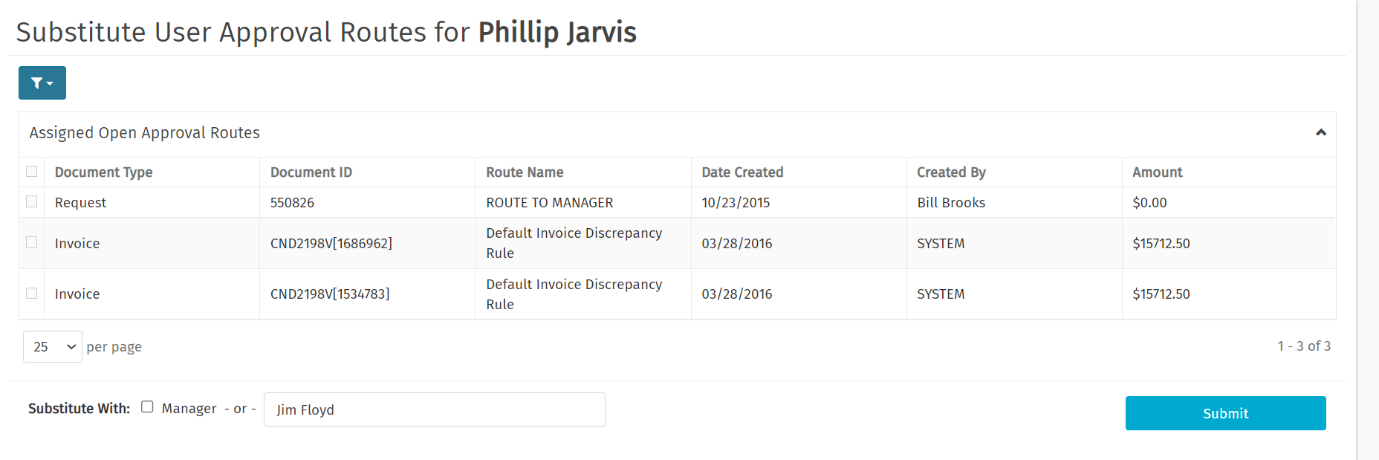Screen dimensions: 1379x460
Task: Enable the Manager substitute checkbox
Action: [x=147, y=407]
